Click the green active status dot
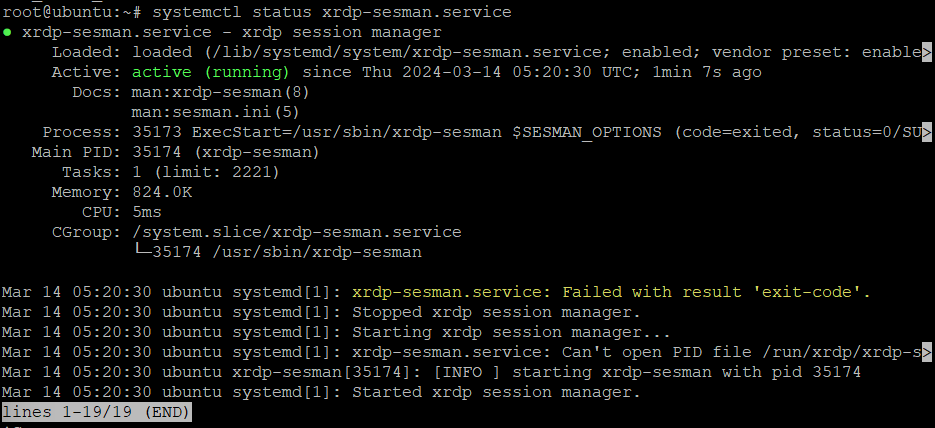 tap(7, 32)
